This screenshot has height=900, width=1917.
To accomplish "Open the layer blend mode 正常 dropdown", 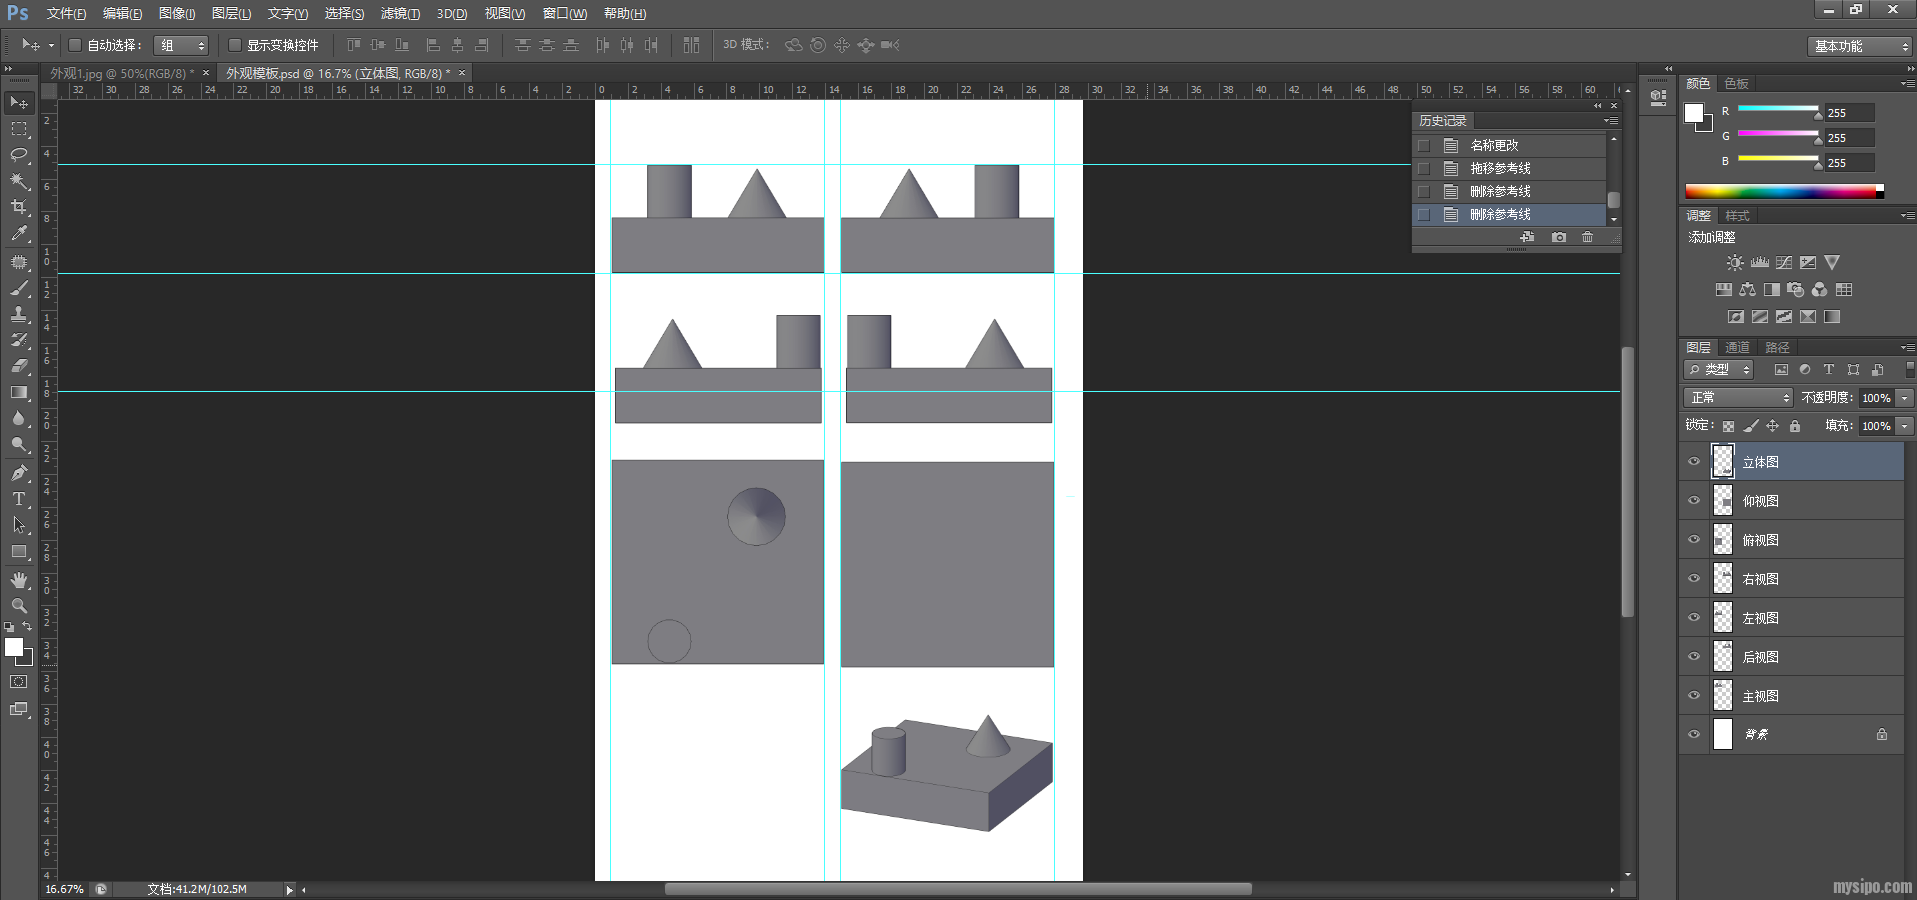I will (x=1739, y=398).
